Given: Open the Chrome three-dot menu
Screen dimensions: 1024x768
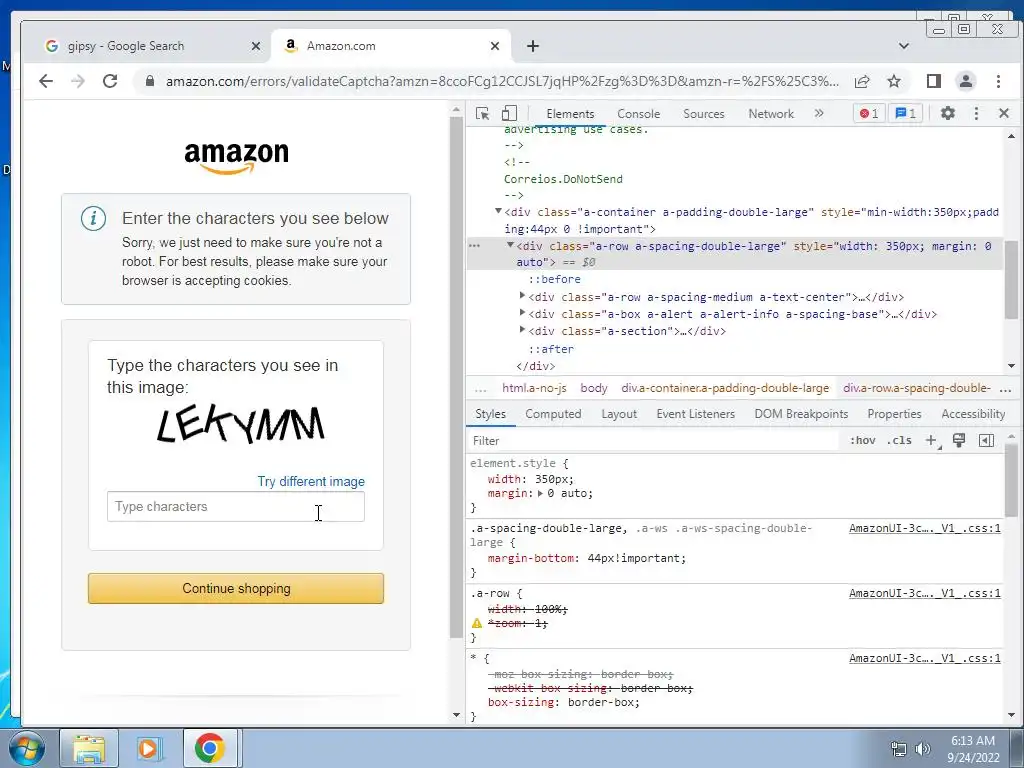Looking at the screenshot, I should (x=998, y=81).
